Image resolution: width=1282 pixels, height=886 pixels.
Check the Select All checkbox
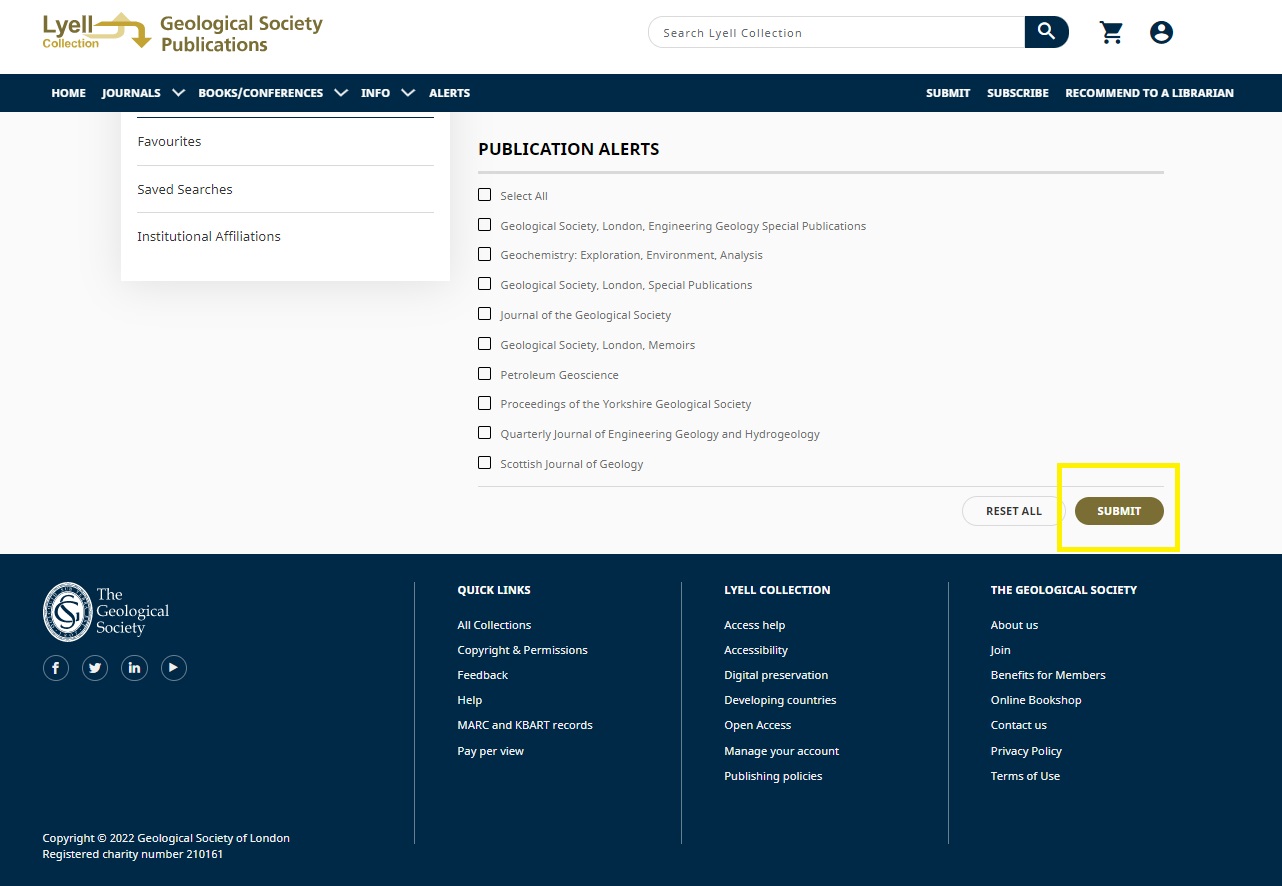[485, 195]
